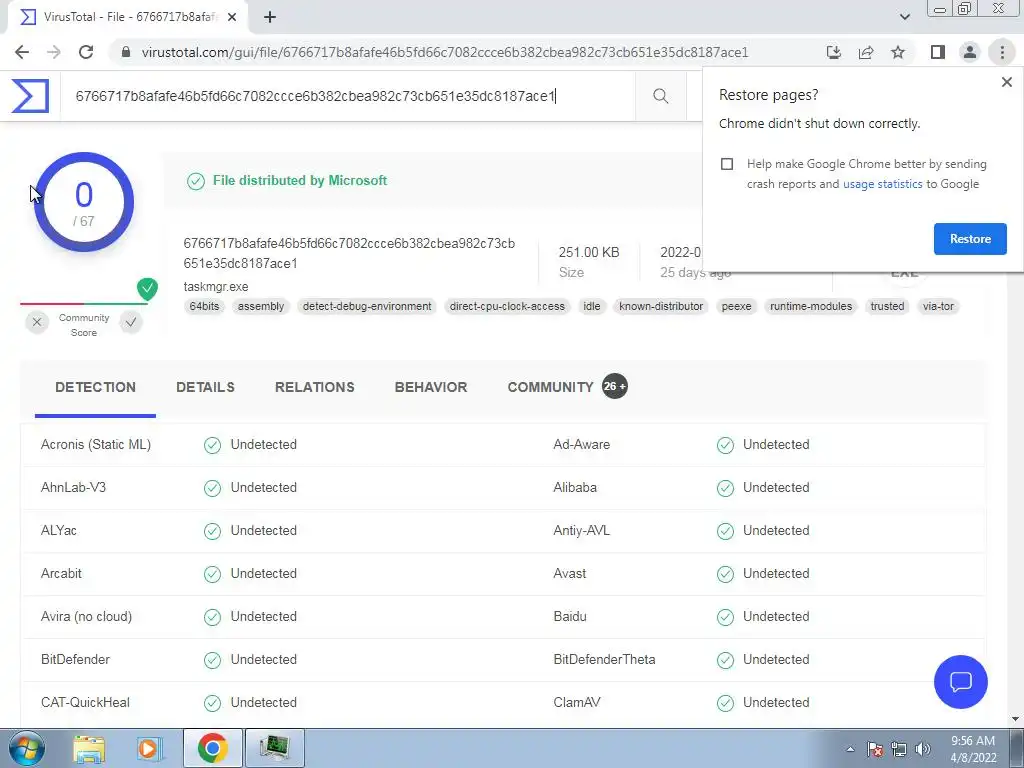Open the process monitor taskbar icon
1024x768 pixels.
pos(275,748)
